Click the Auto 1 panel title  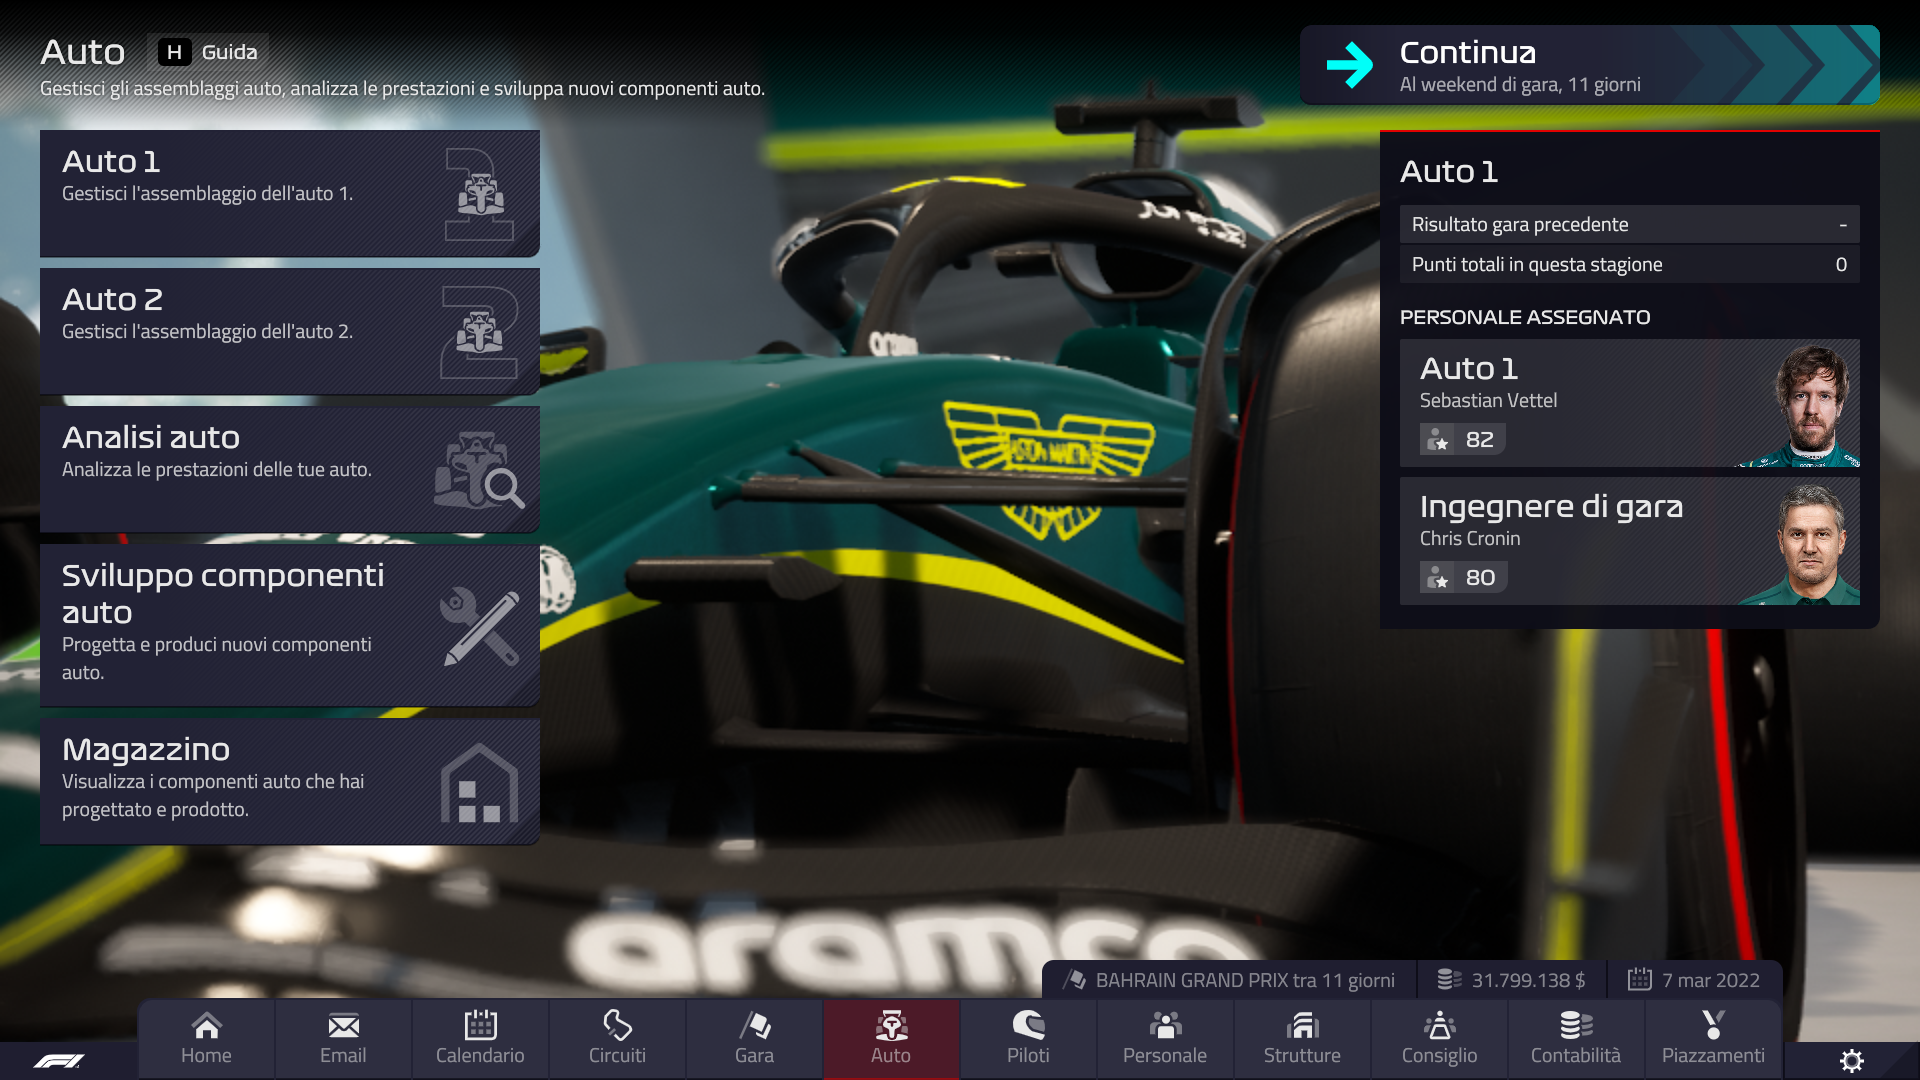coord(1449,172)
